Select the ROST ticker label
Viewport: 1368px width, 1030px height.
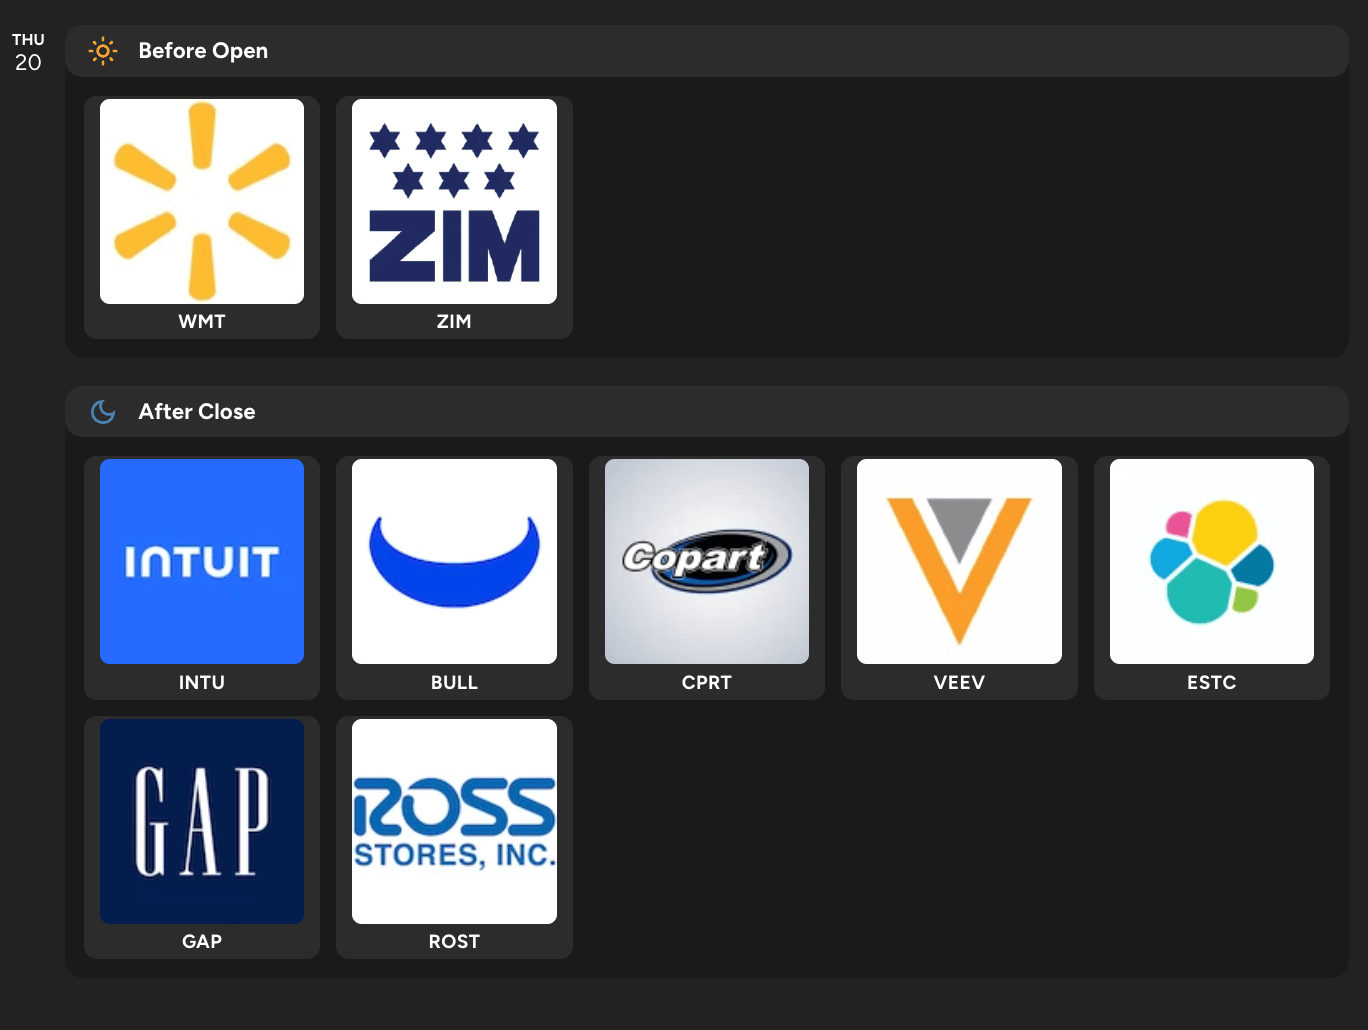454,941
